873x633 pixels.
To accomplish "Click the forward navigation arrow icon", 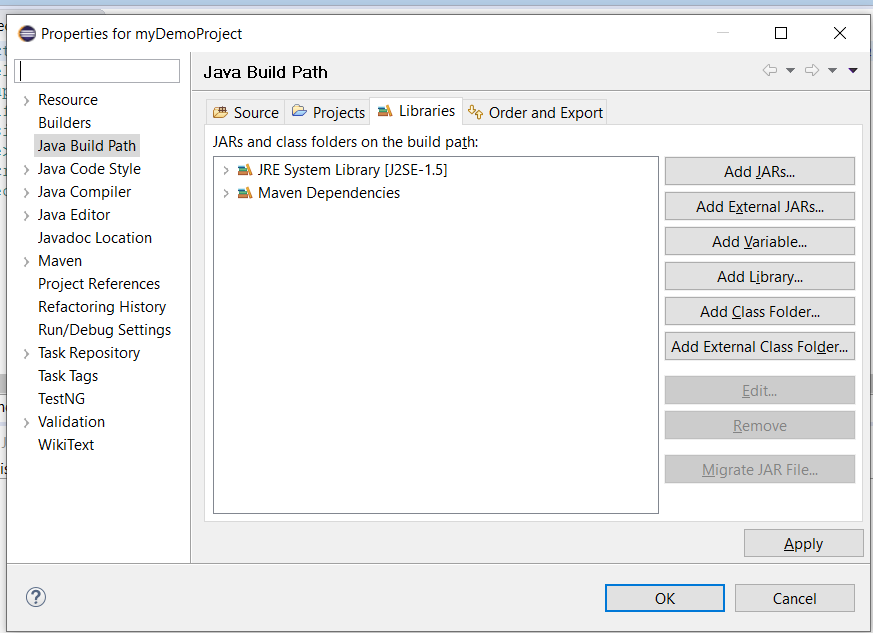I will point(812,71).
